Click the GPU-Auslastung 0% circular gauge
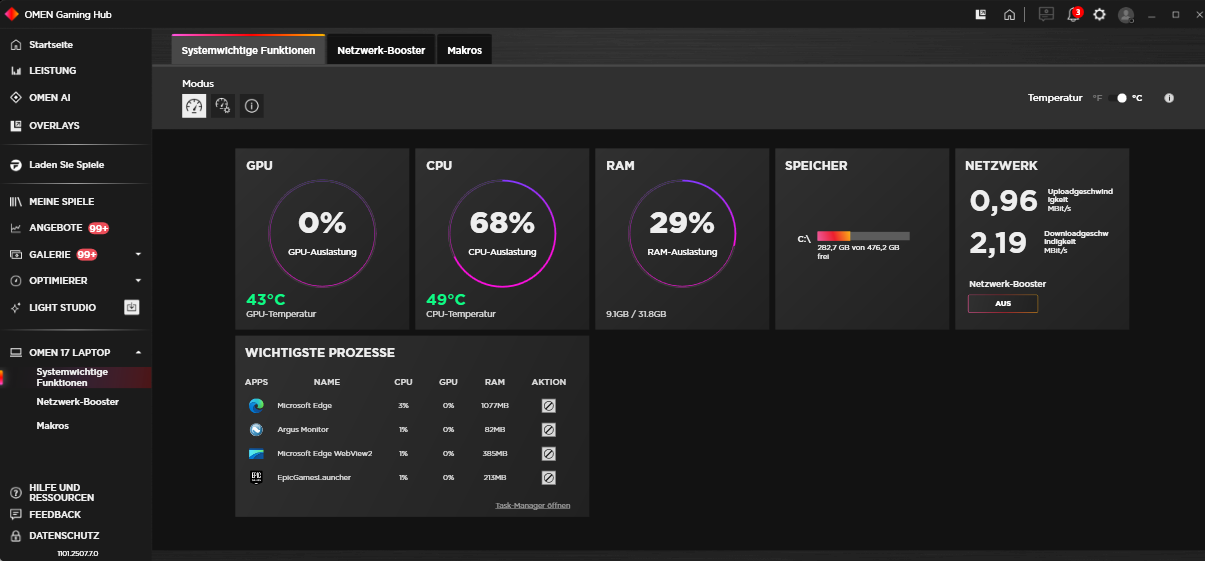The image size is (1205, 561). (x=322, y=233)
